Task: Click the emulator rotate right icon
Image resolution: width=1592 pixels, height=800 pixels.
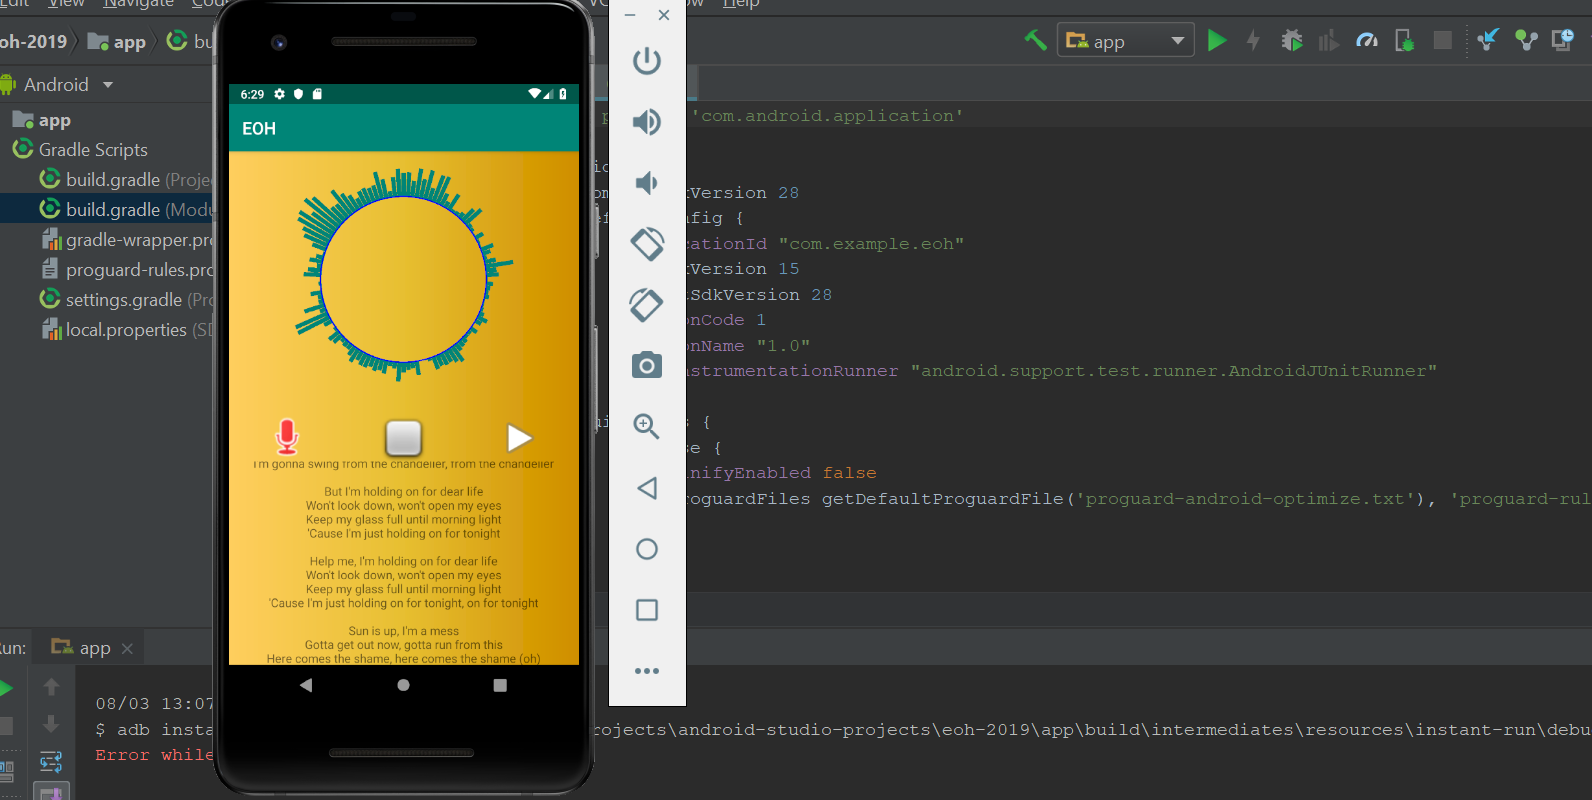Action: (647, 305)
